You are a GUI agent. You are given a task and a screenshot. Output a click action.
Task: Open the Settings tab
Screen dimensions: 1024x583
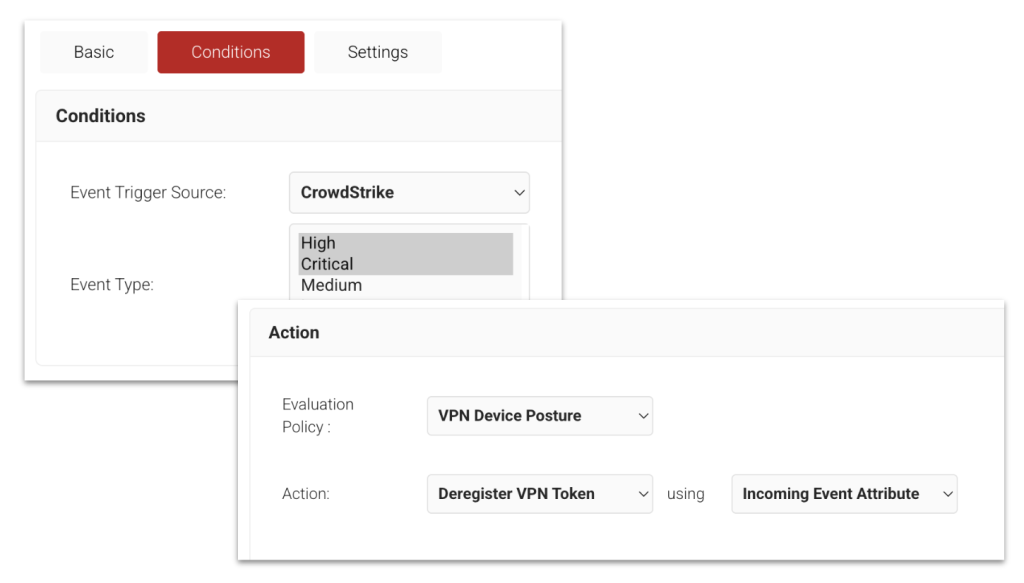(377, 52)
